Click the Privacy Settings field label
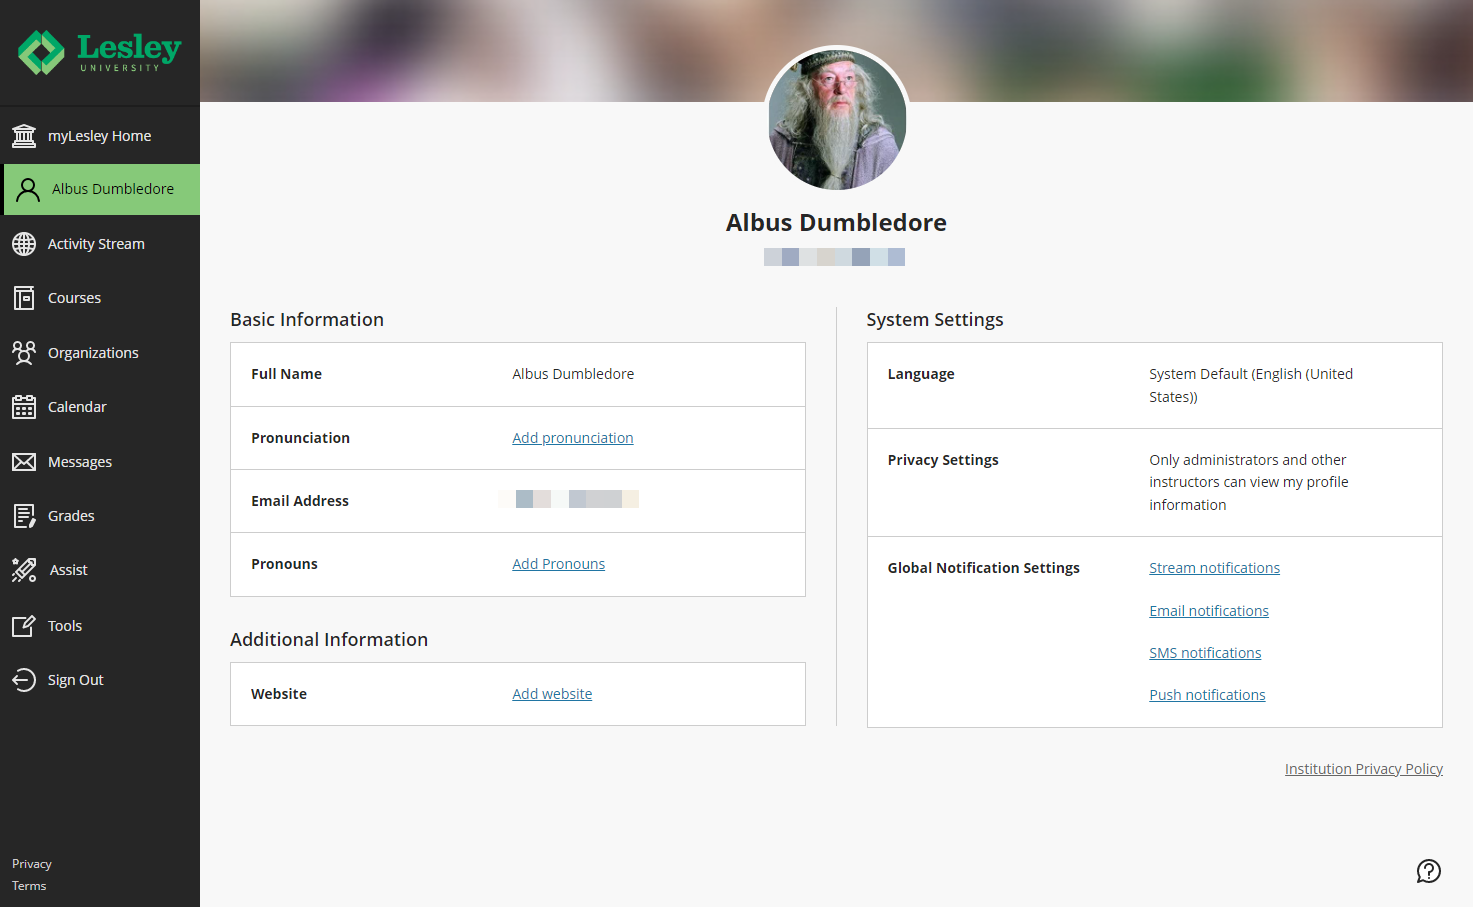1473x907 pixels. (943, 460)
